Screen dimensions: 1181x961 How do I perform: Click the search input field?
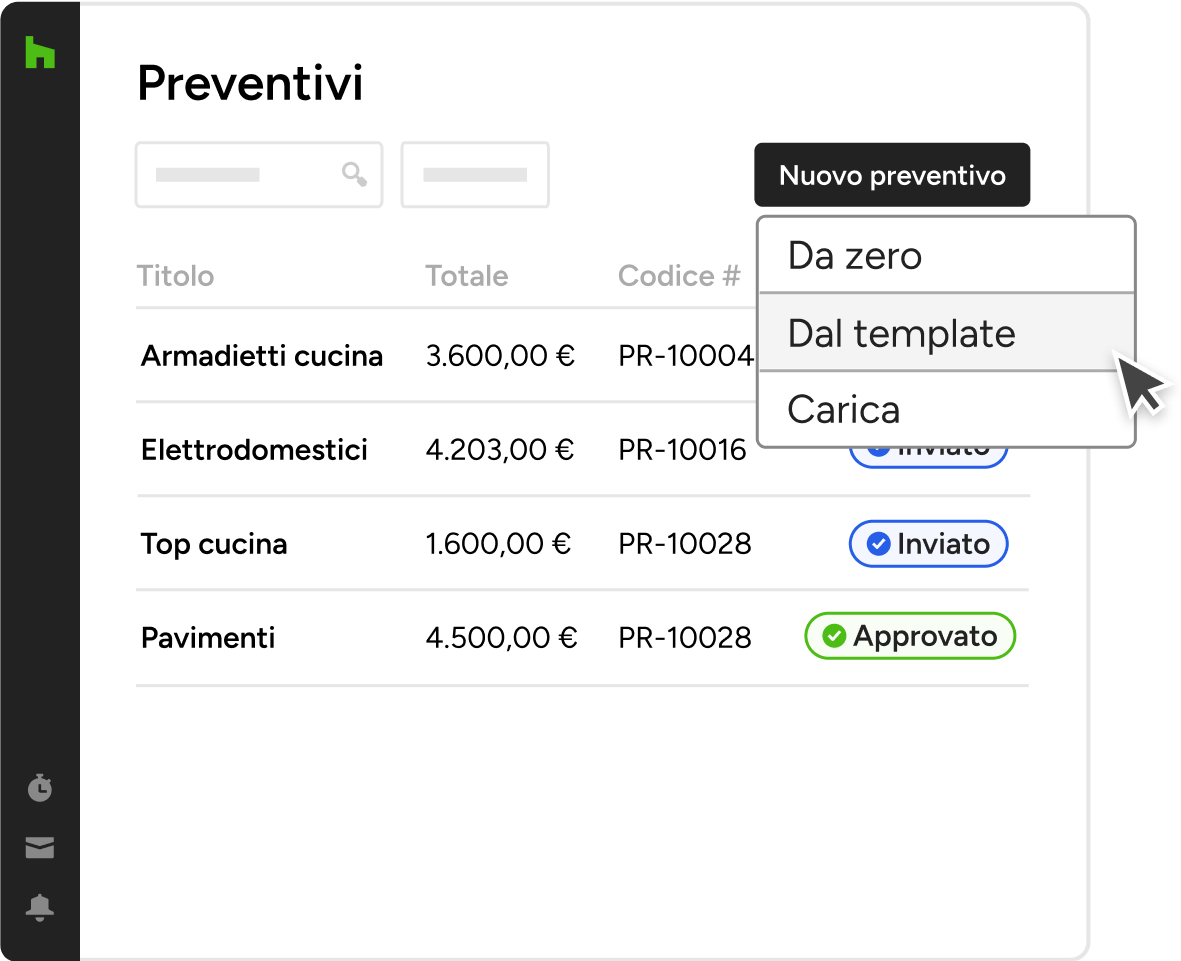click(259, 175)
